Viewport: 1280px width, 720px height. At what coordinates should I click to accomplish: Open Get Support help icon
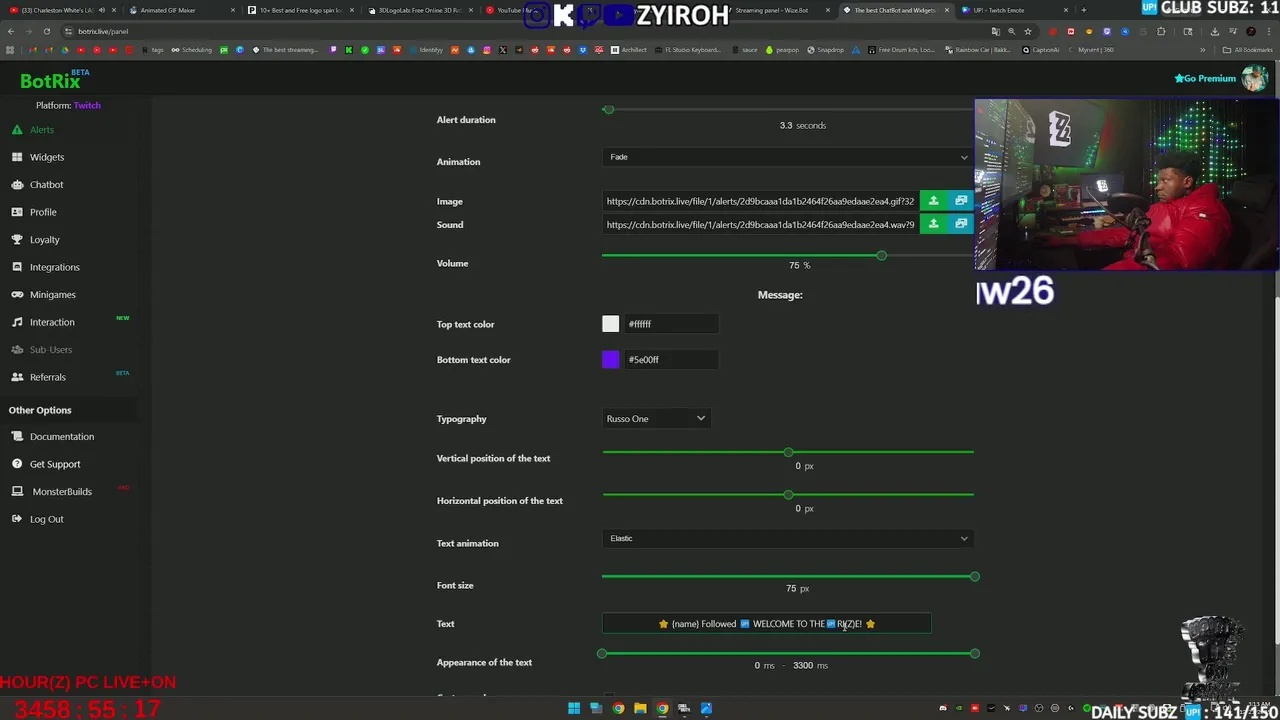17,464
